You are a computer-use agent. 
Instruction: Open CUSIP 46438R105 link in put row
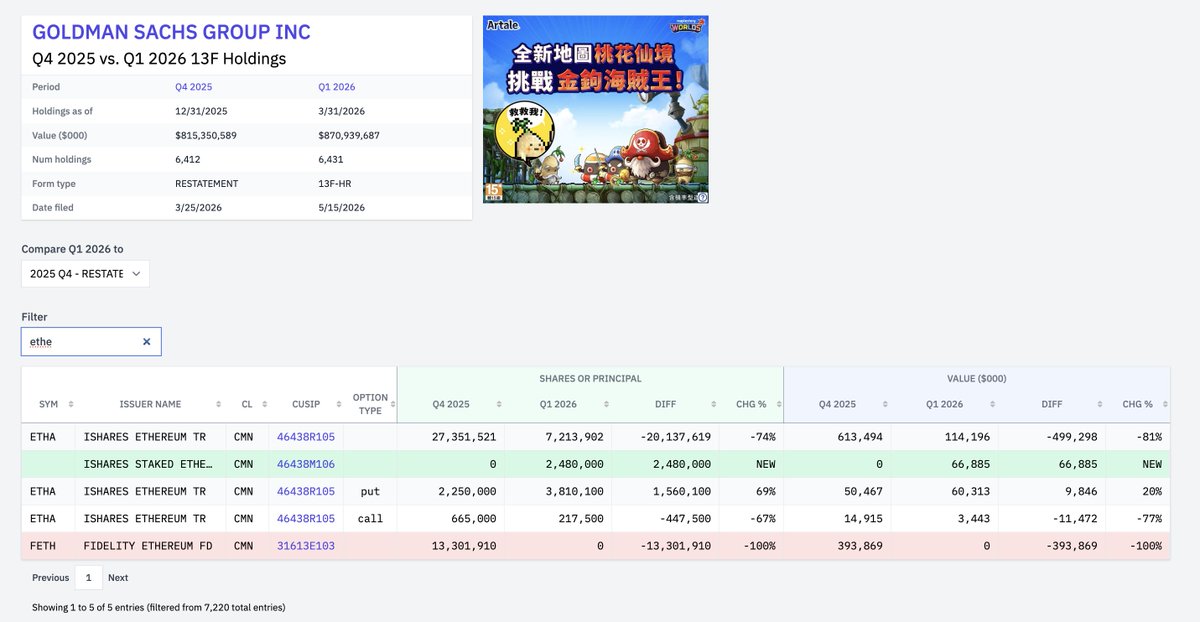[306, 492]
